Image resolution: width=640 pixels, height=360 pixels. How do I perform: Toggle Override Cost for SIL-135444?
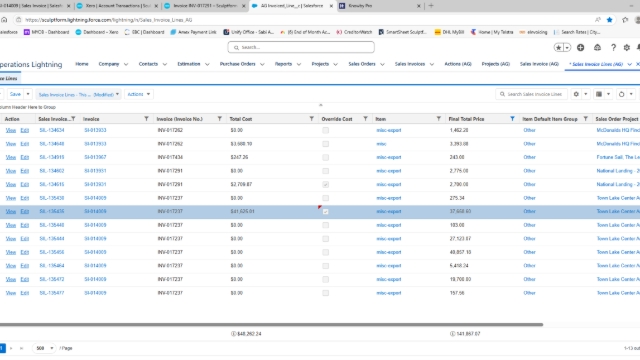[325, 239]
